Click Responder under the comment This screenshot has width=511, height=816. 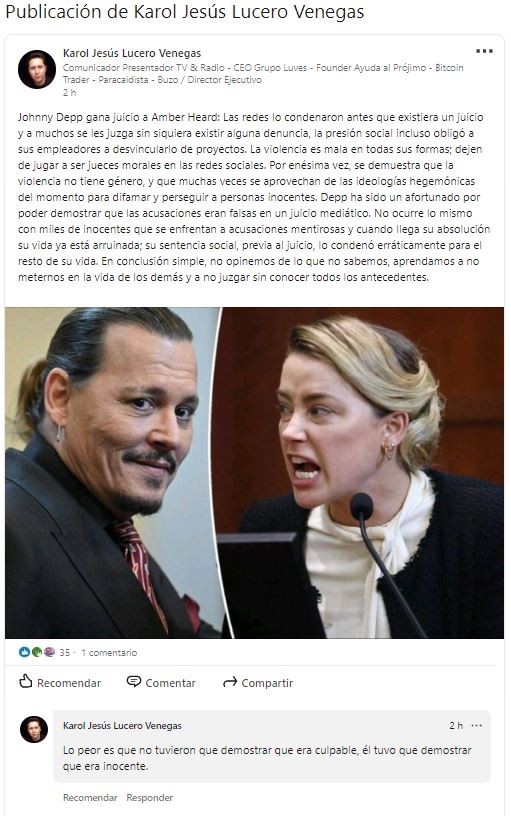[x=149, y=797]
